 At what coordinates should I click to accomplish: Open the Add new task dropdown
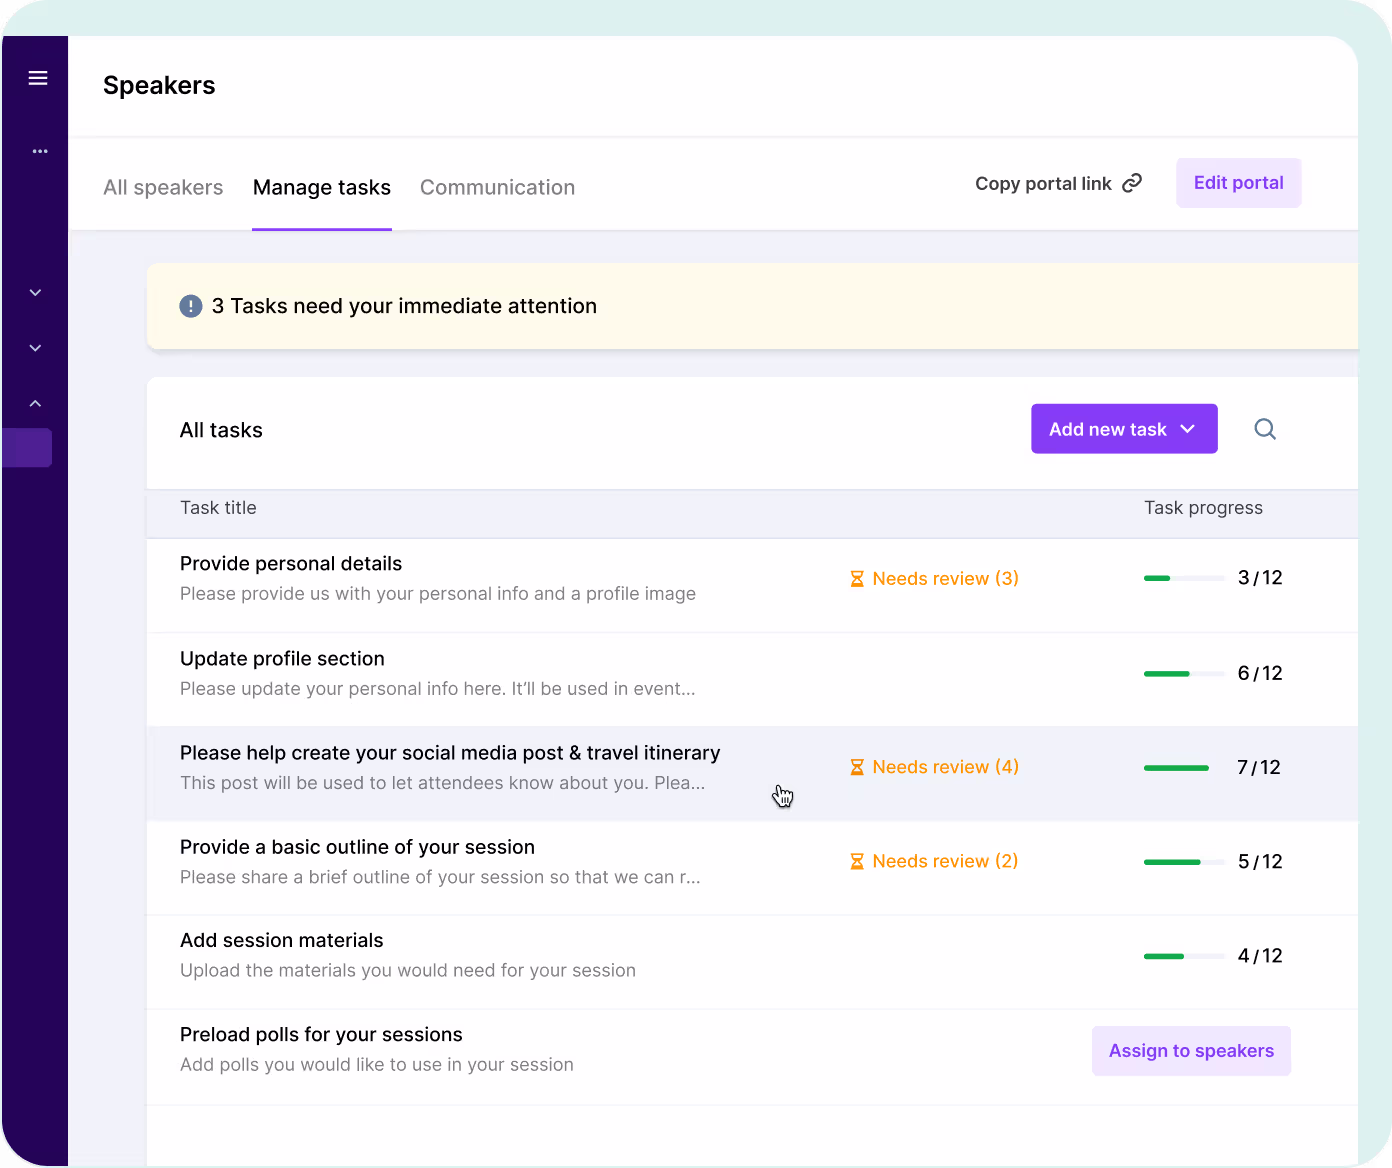coord(1124,429)
